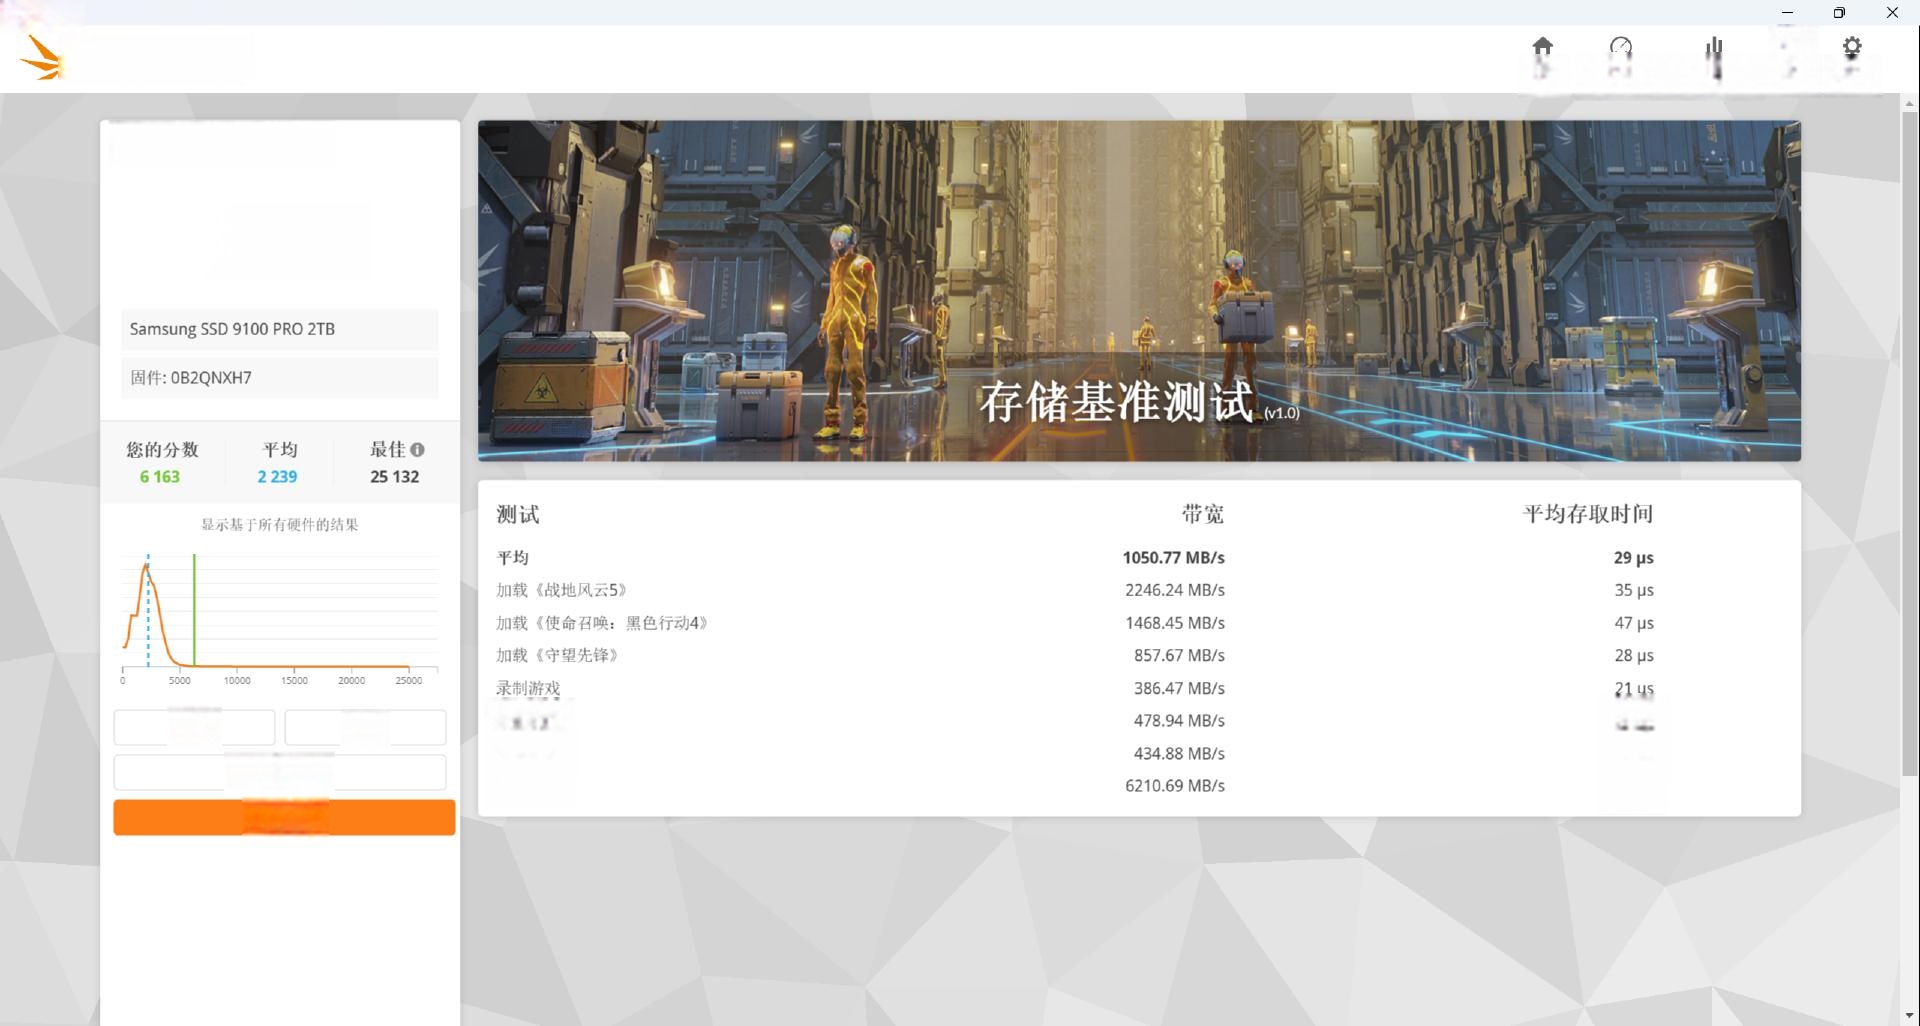Click the 显示基于所有硬件的结果 caption
The width and height of the screenshot is (1920, 1026).
[280, 524]
